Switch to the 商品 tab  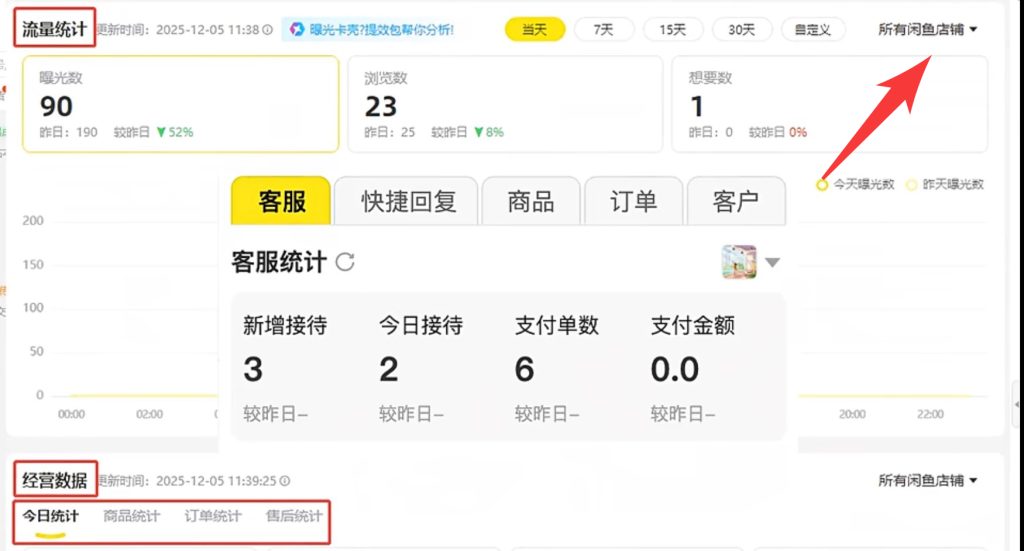[531, 201]
